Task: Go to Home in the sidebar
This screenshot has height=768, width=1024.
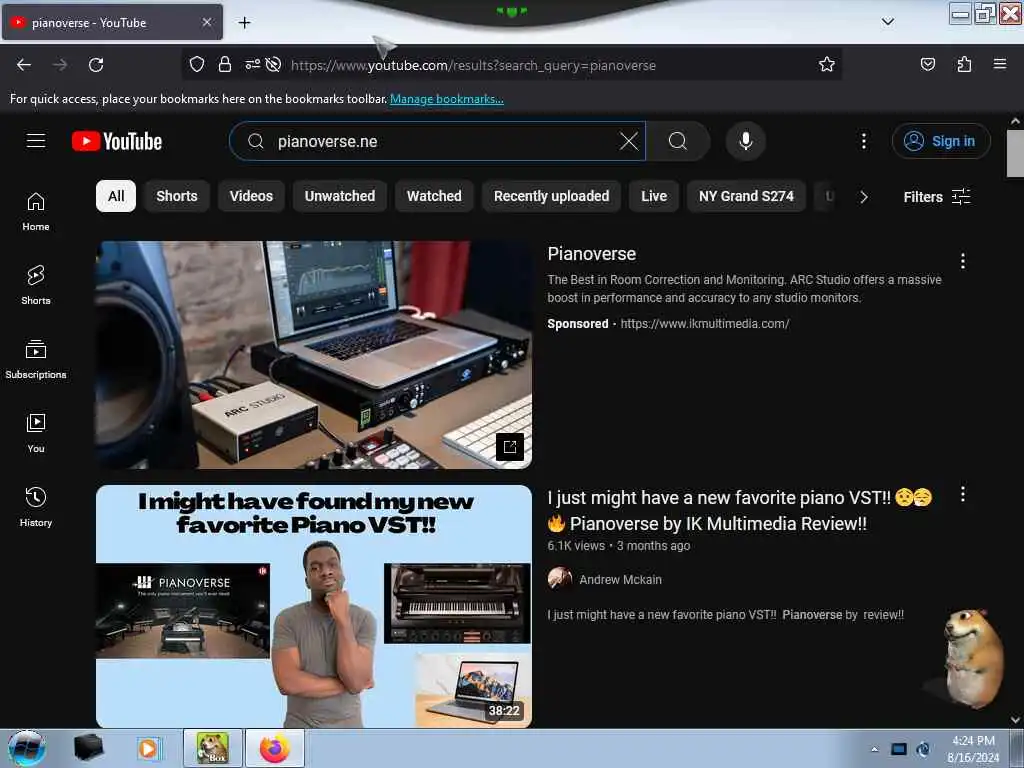Action: point(36,212)
